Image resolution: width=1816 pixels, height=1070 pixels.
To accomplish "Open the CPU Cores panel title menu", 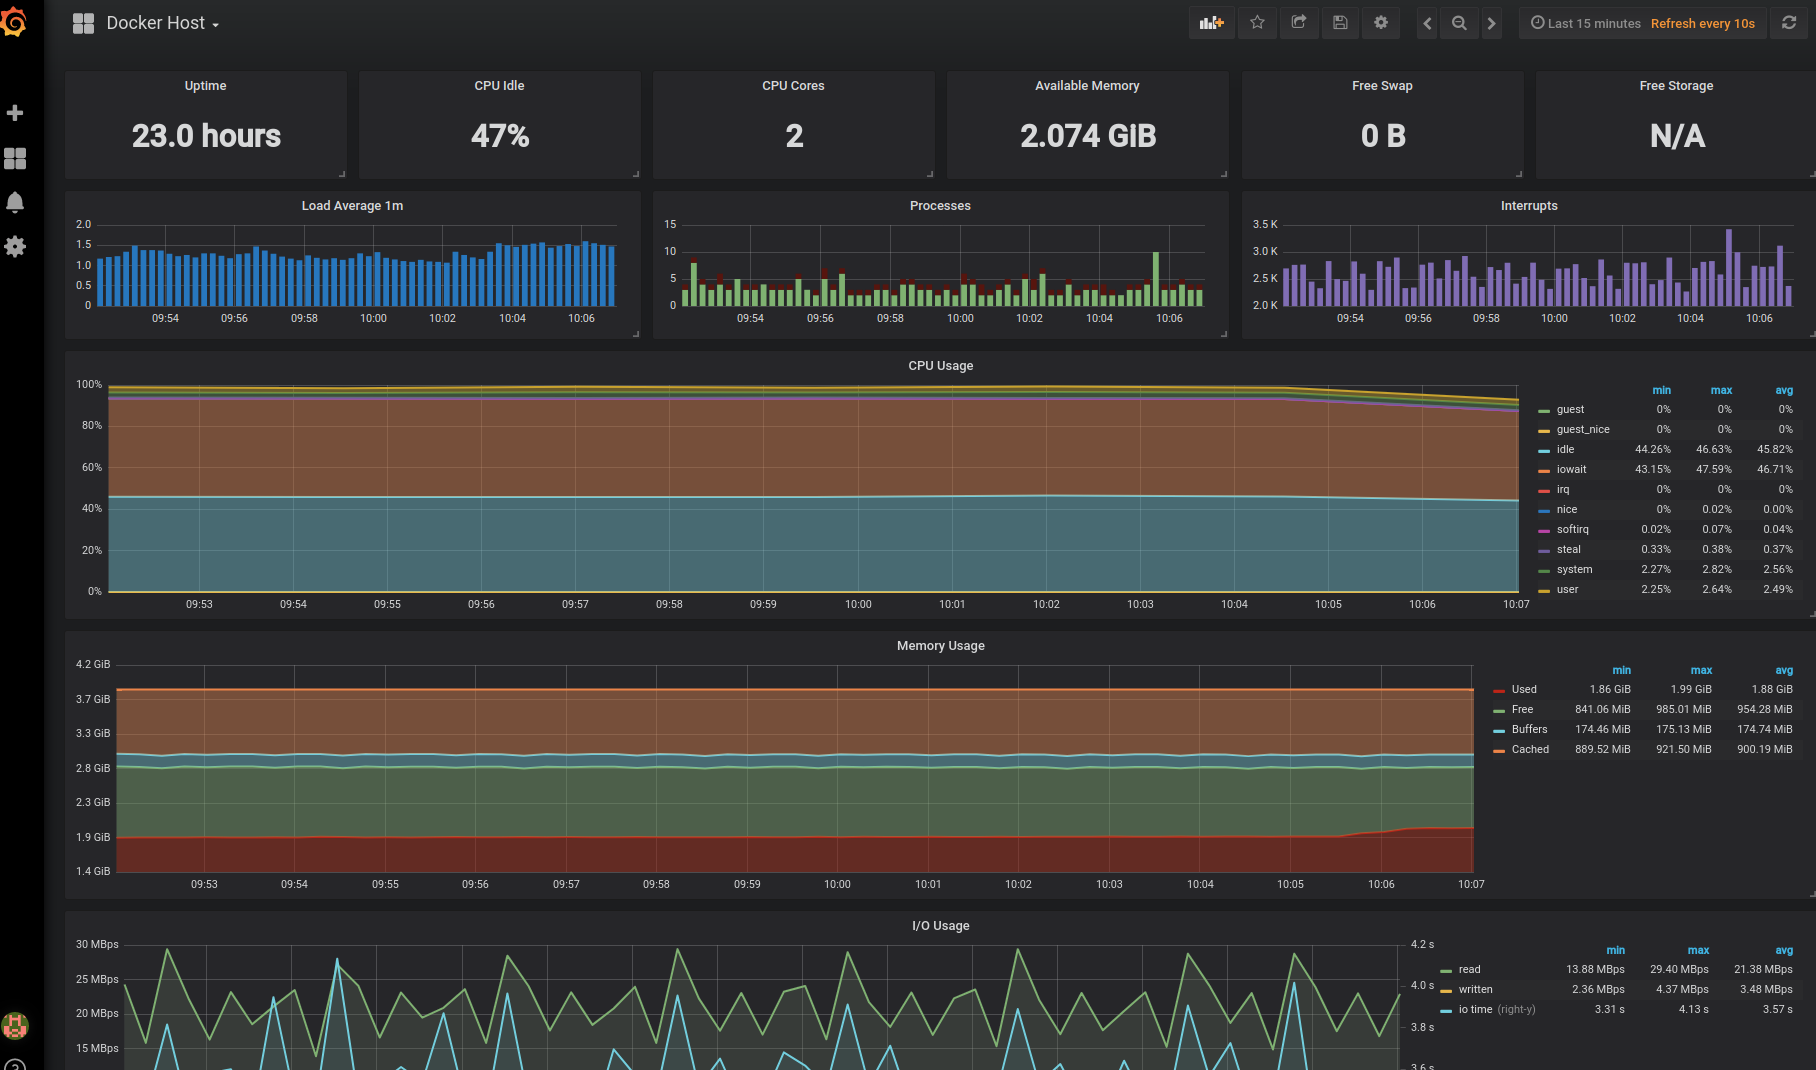I will pos(793,86).
